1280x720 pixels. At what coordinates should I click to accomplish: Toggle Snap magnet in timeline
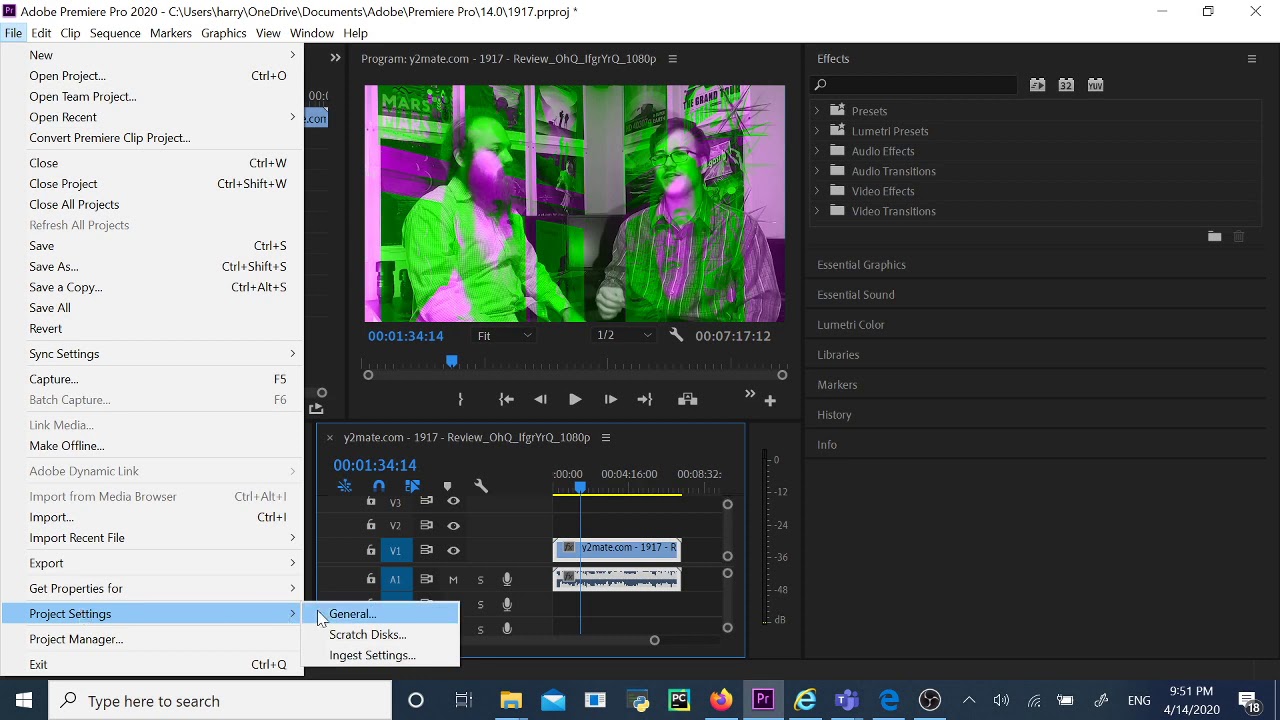tap(379, 486)
